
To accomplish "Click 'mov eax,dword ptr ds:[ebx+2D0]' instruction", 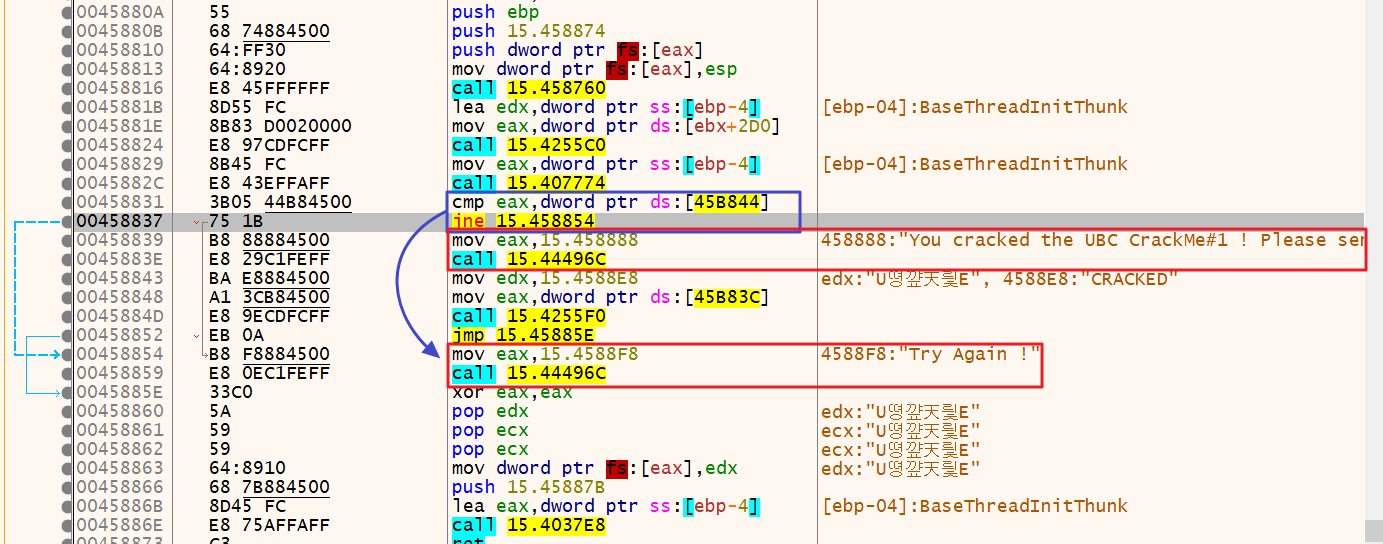I will click(614, 126).
